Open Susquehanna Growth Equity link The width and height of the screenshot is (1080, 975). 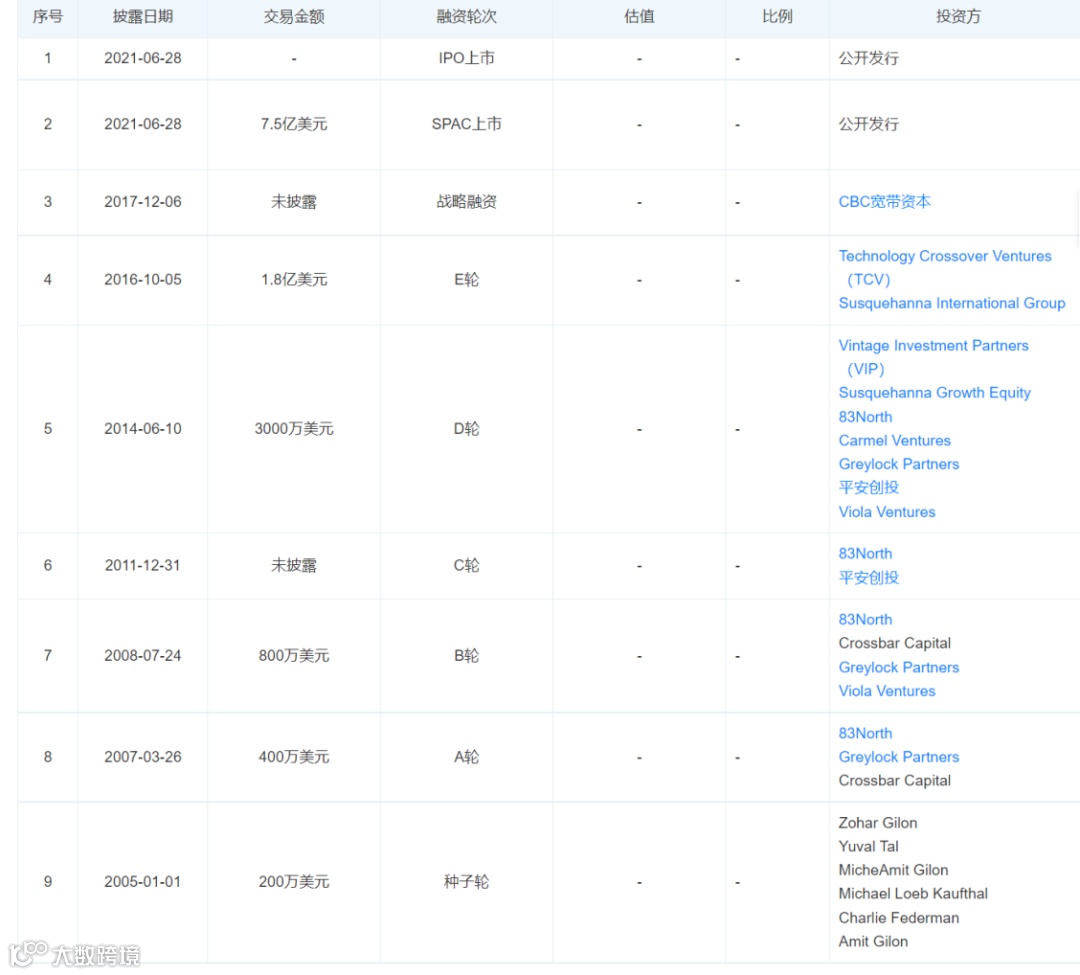(935, 393)
